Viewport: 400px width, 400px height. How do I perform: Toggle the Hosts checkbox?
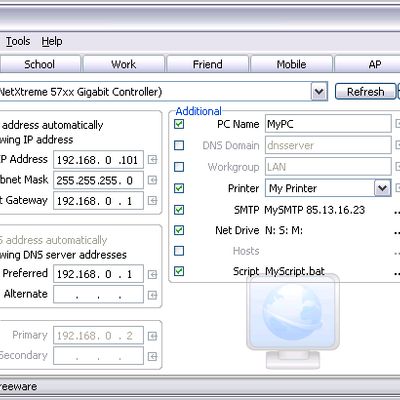point(179,251)
